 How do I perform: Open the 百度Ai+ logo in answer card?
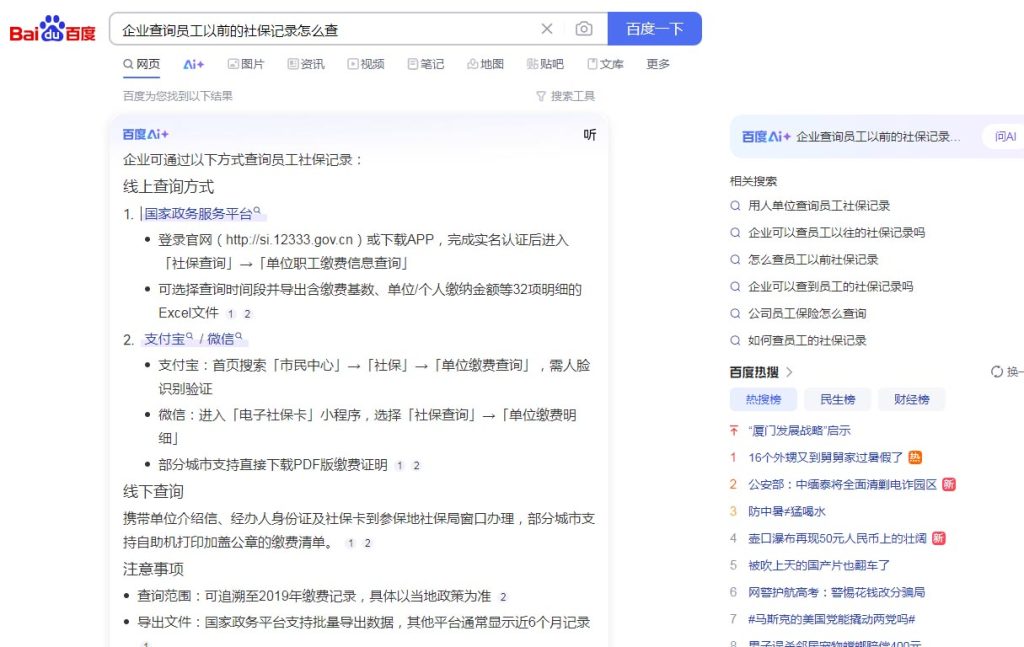pyautogui.click(x=146, y=134)
